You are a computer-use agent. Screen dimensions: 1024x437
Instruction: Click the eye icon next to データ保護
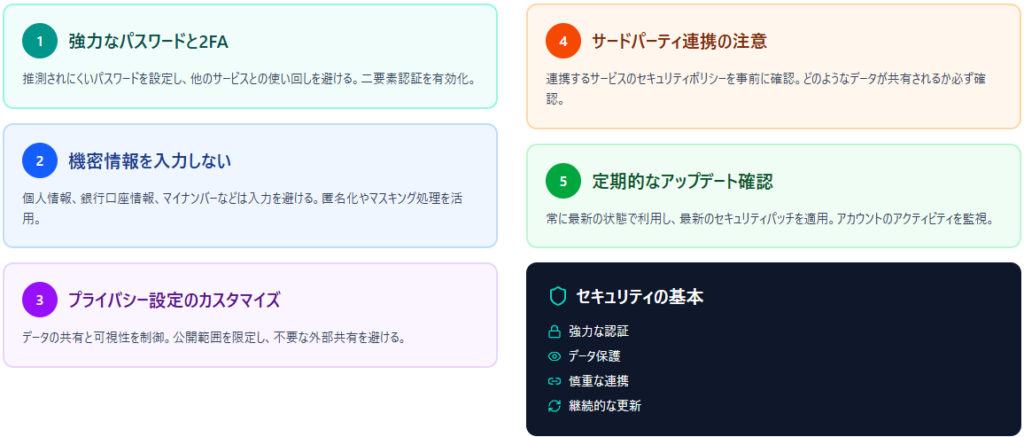point(554,356)
